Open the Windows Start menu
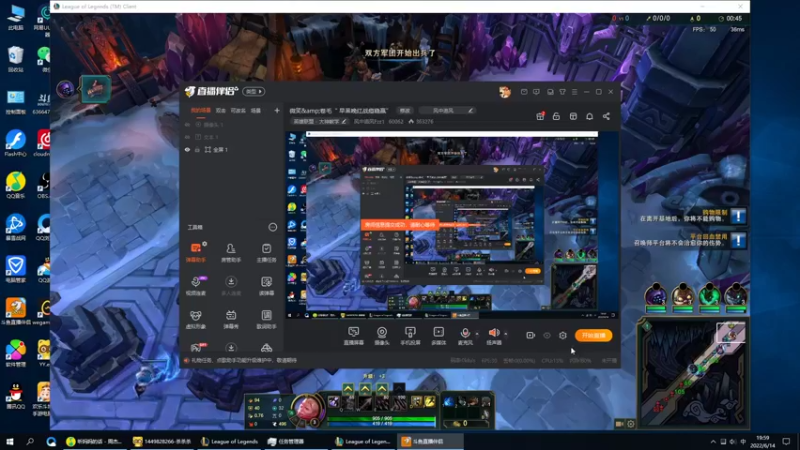The height and width of the screenshot is (450, 800). [x=10, y=441]
